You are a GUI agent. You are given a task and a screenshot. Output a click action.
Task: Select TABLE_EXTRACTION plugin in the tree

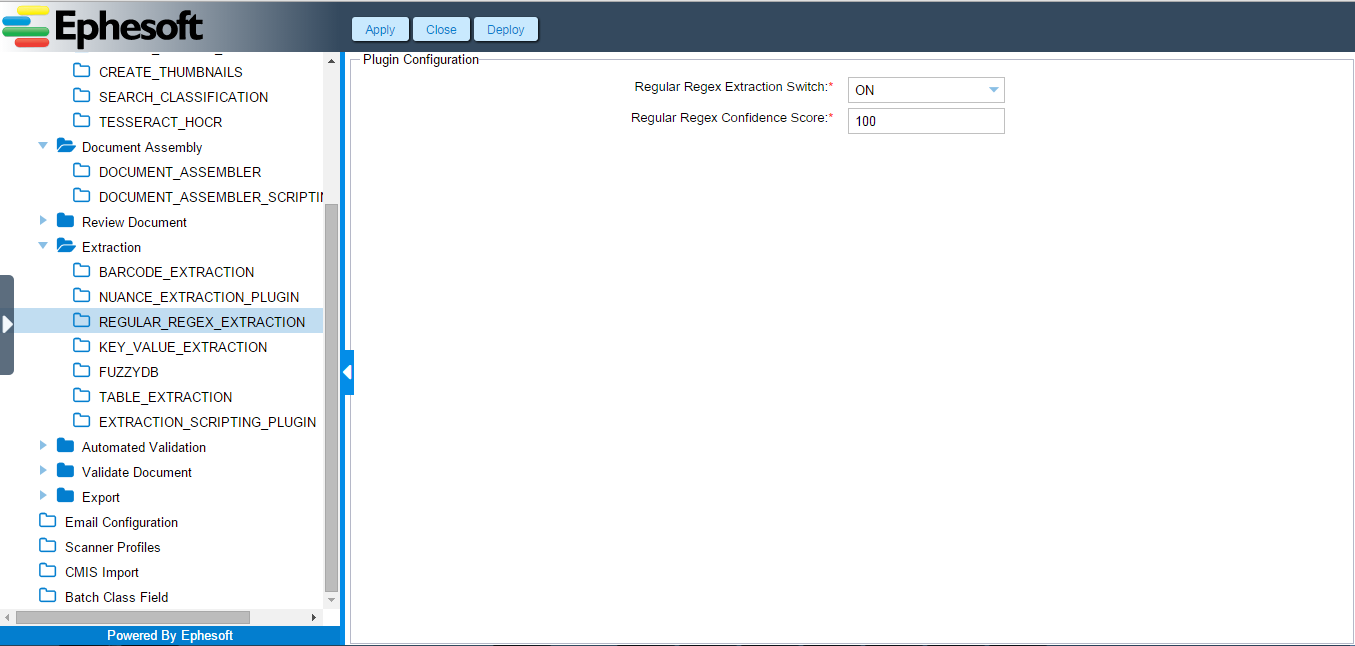point(165,397)
